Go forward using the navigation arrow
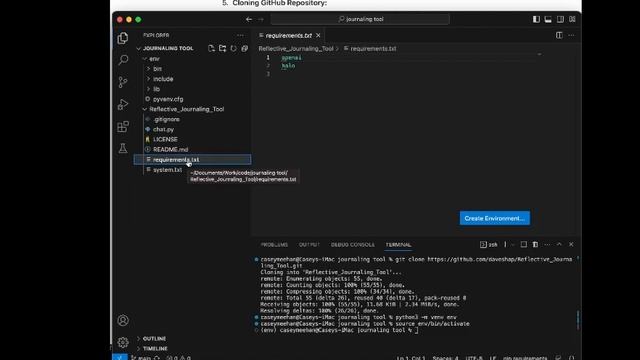The width and height of the screenshot is (640, 360). click(261, 19)
